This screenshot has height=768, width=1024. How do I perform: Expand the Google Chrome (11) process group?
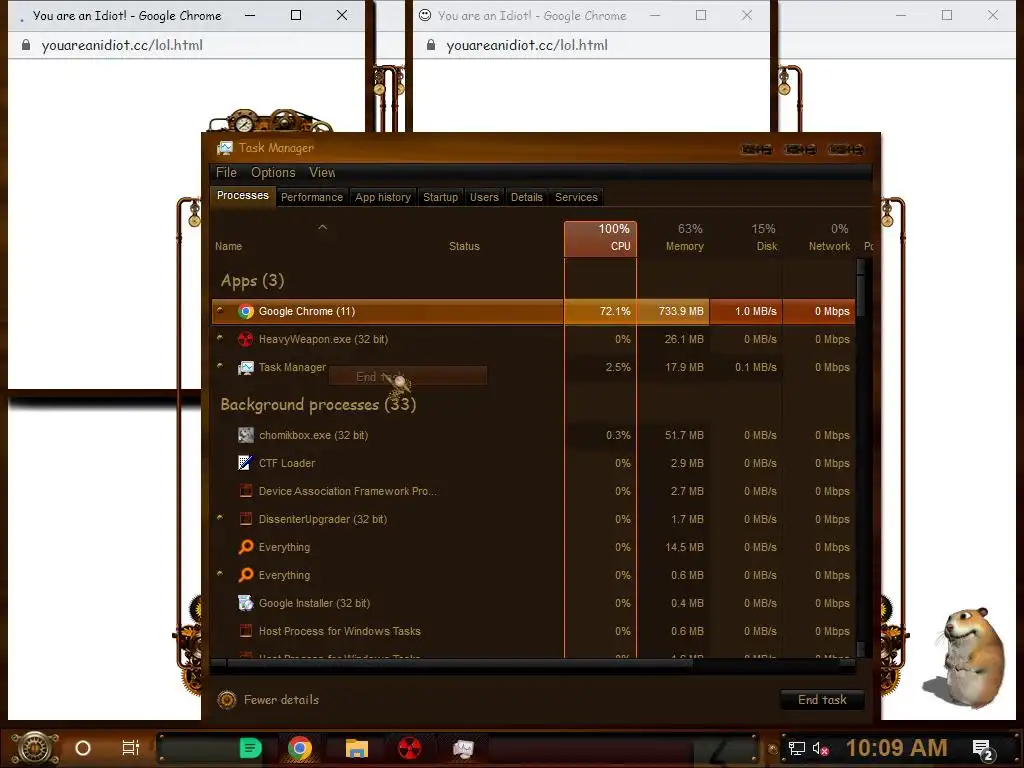tap(220, 311)
